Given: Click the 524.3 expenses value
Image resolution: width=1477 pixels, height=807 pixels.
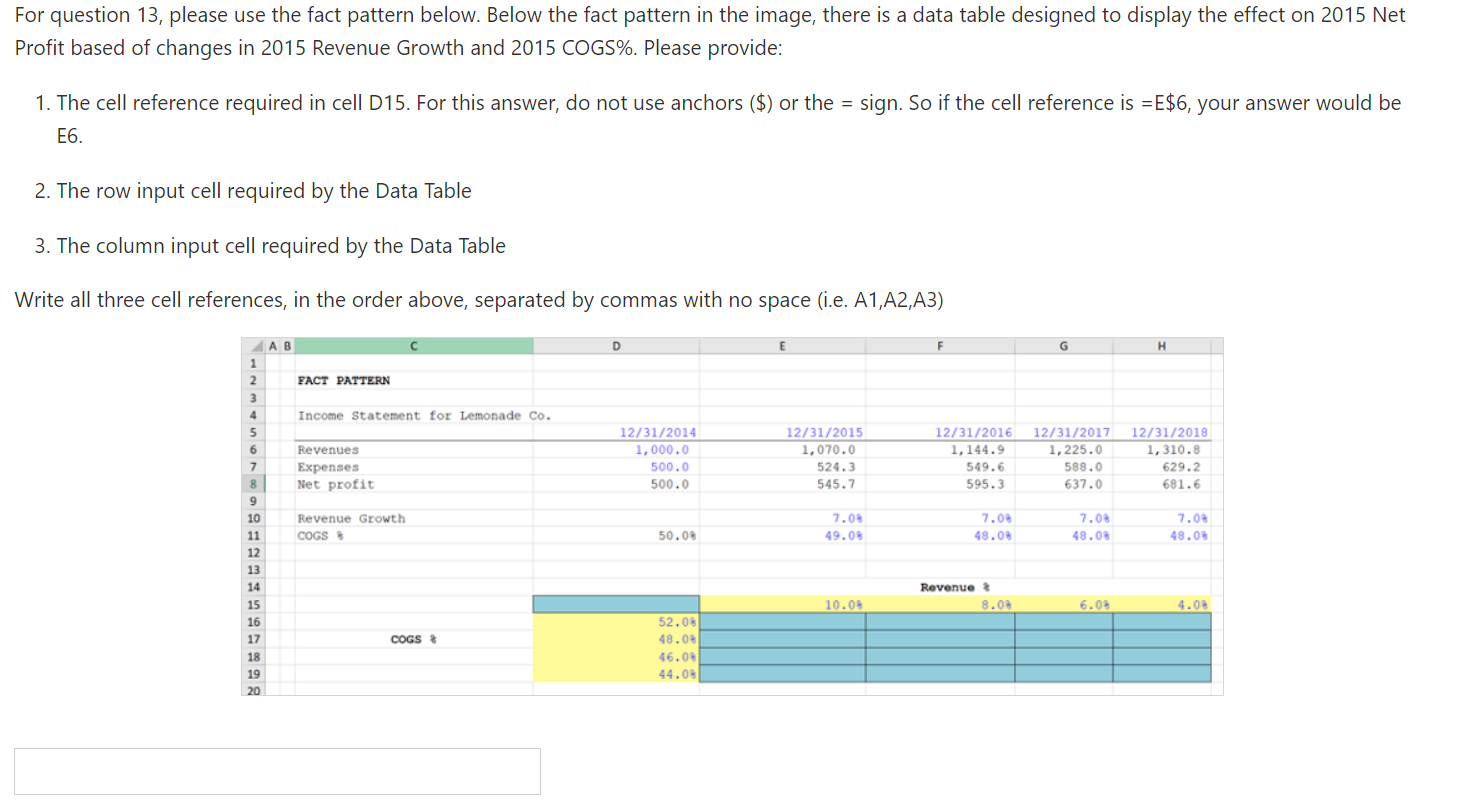Looking at the screenshot, I should (x=835, y=467).
